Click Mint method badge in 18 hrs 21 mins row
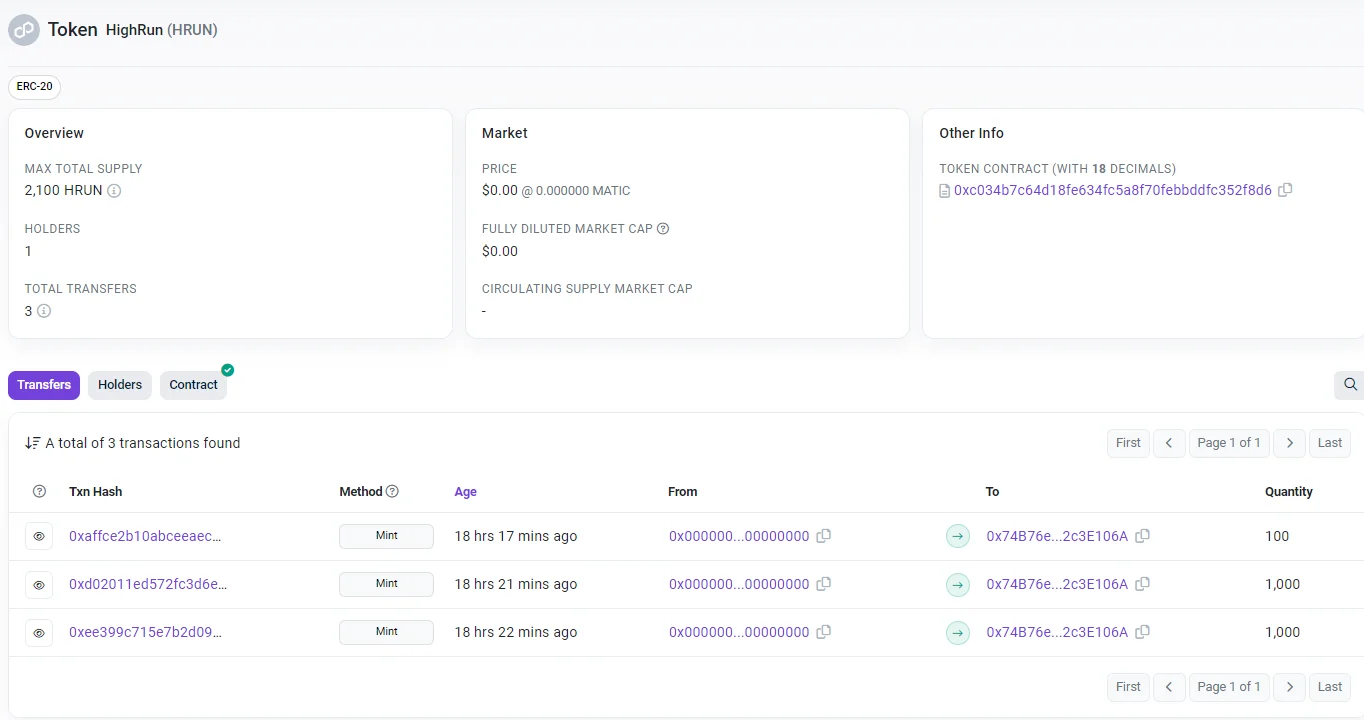This screenshot has width=1364, height=720. point(387,584)
